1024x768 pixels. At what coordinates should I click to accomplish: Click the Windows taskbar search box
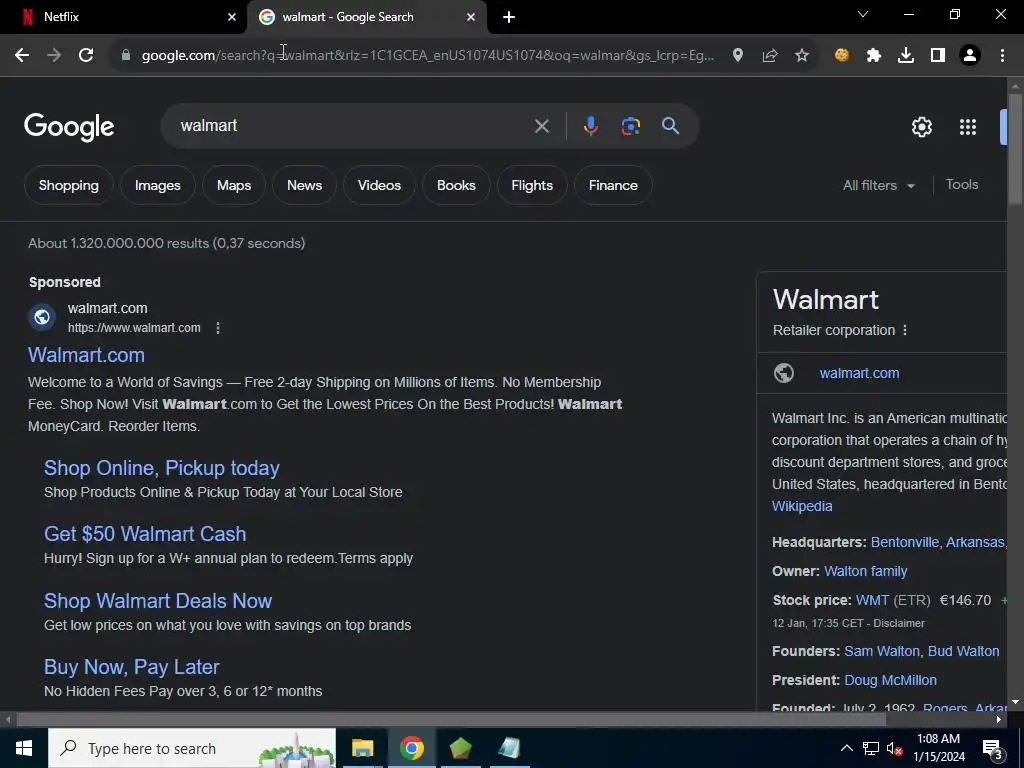[x=192, y=748]
